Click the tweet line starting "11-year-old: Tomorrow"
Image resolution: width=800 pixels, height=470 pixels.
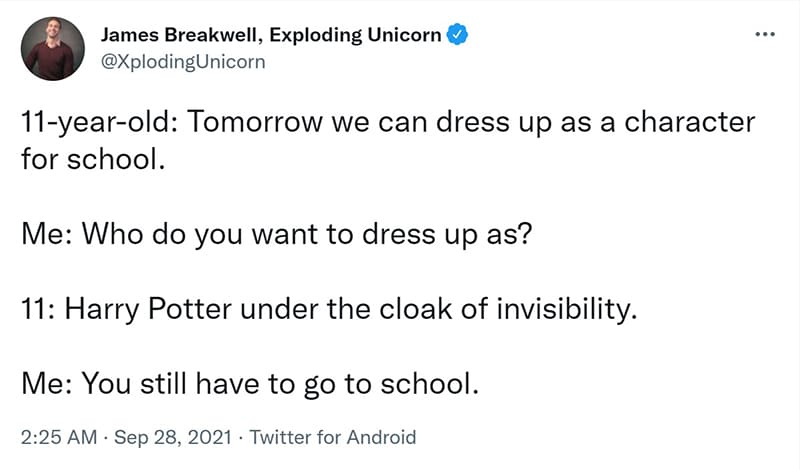pos(388,123)
